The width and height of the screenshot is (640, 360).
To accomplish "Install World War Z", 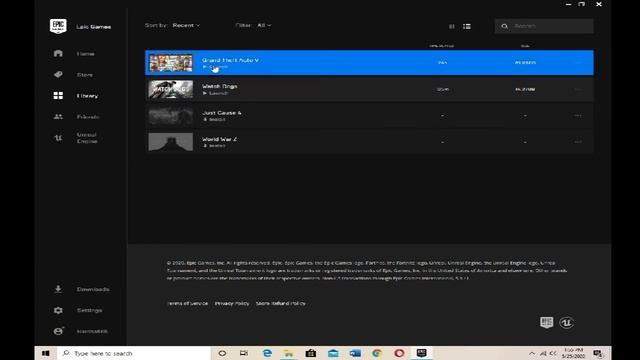I will pos(214,146).
